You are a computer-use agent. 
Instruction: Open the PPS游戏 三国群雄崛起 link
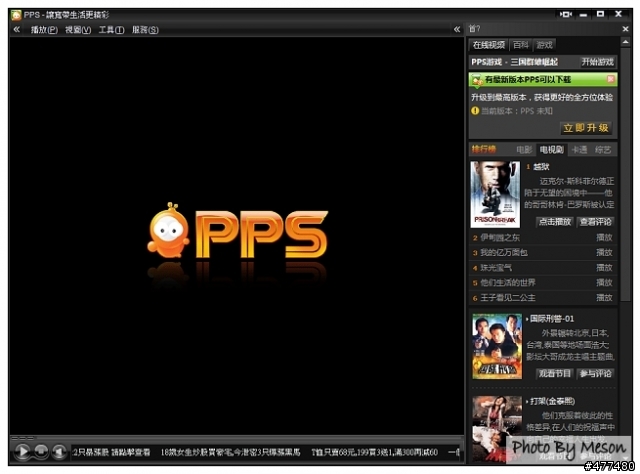point(514,62)
